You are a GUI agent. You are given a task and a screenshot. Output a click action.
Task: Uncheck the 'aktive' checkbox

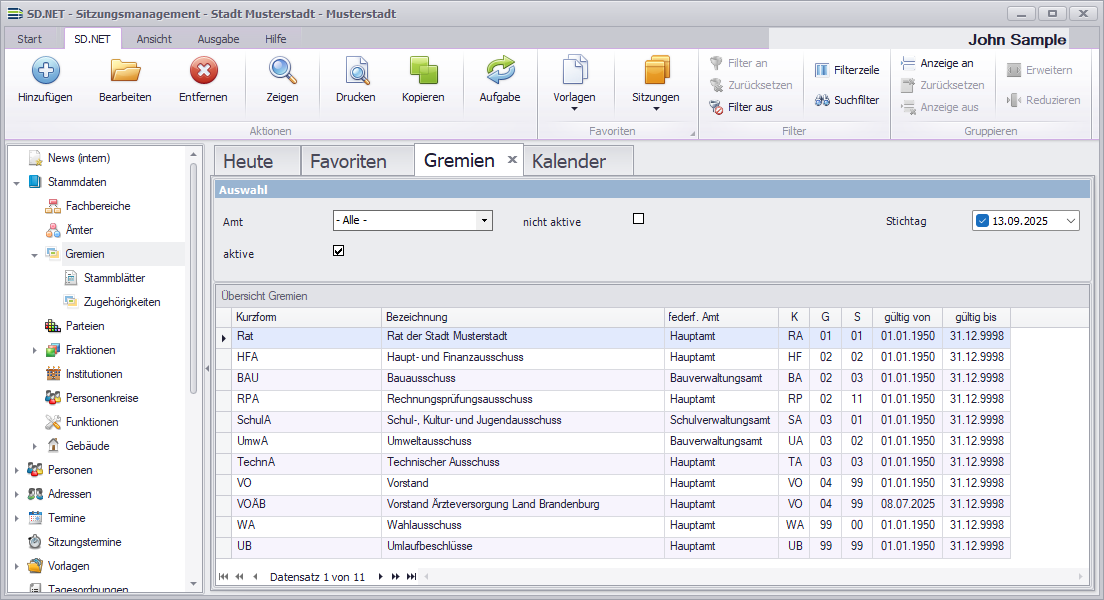[x=338, y=251]
